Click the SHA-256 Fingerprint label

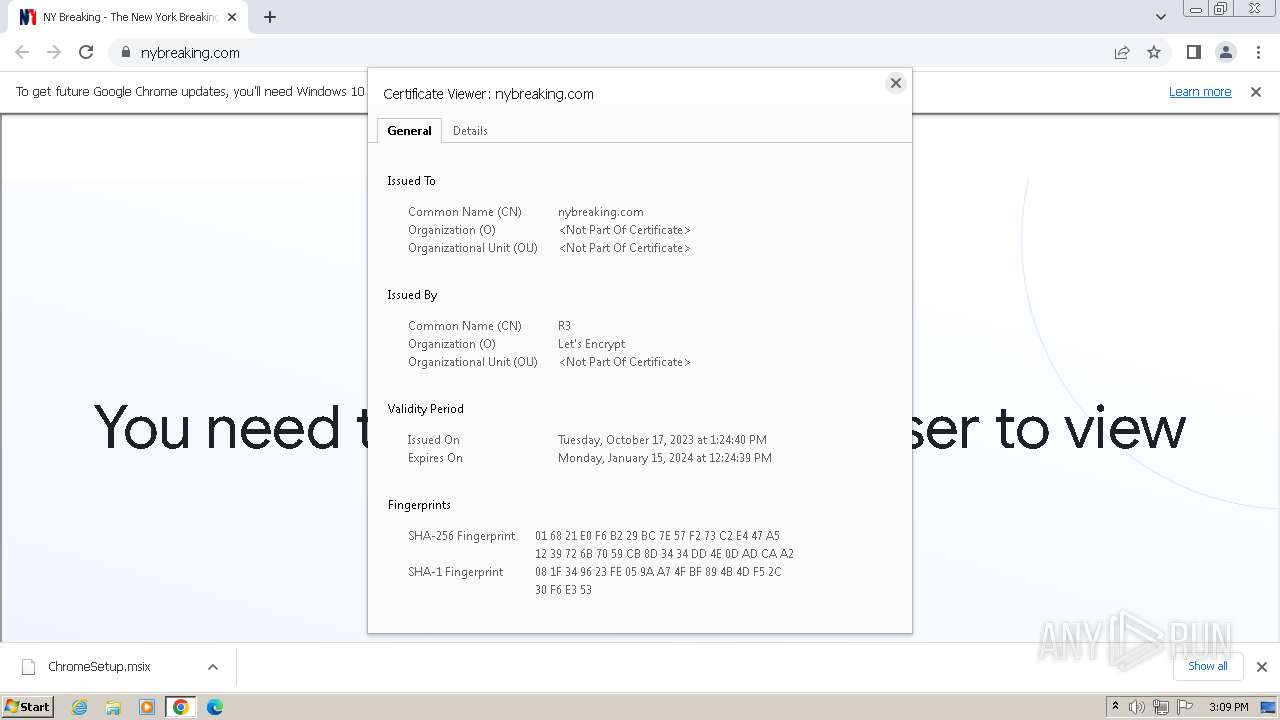pyautogui.click(x=462, y=536)
